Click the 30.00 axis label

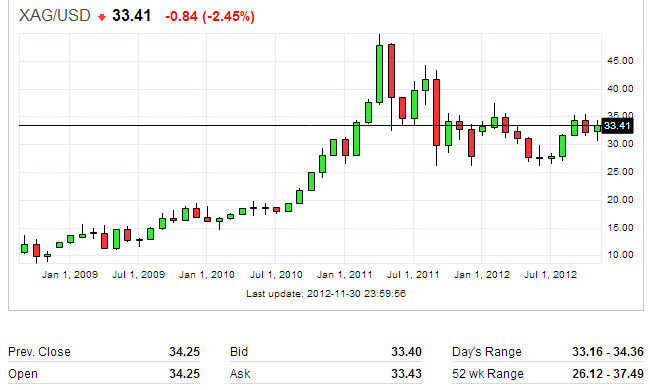(x=620, y=144)
